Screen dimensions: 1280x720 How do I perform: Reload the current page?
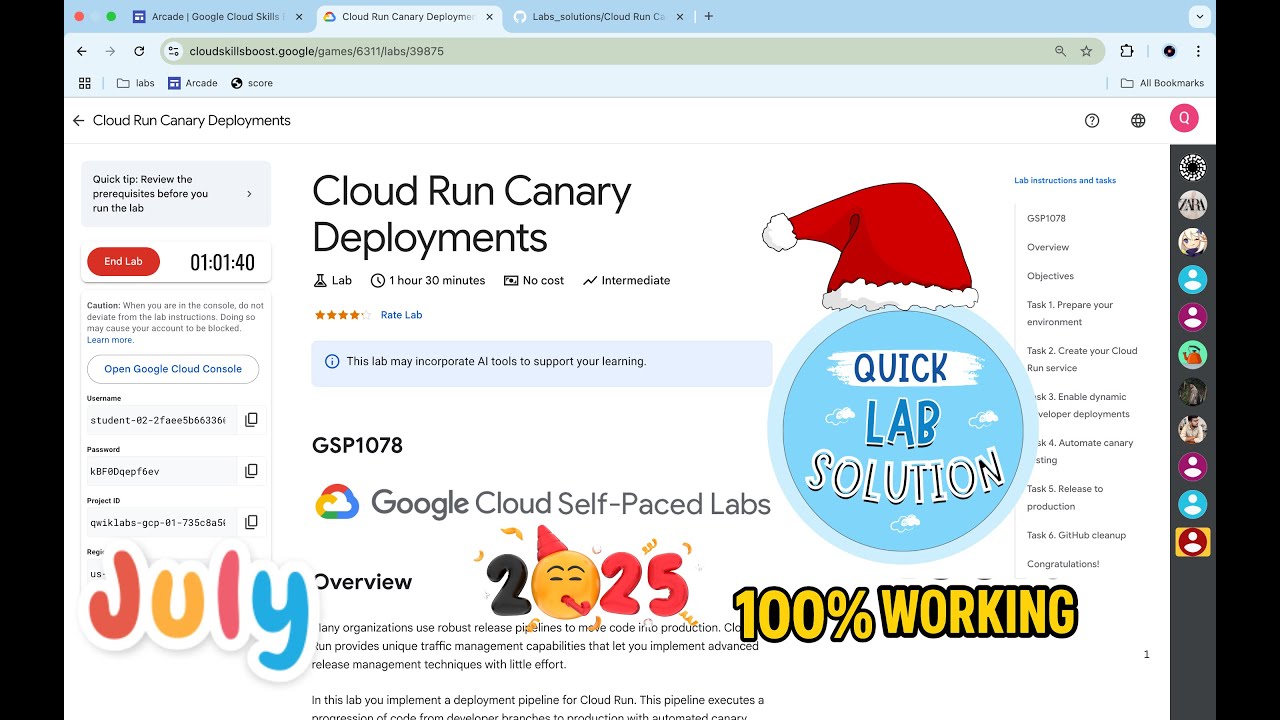[139, 51]
